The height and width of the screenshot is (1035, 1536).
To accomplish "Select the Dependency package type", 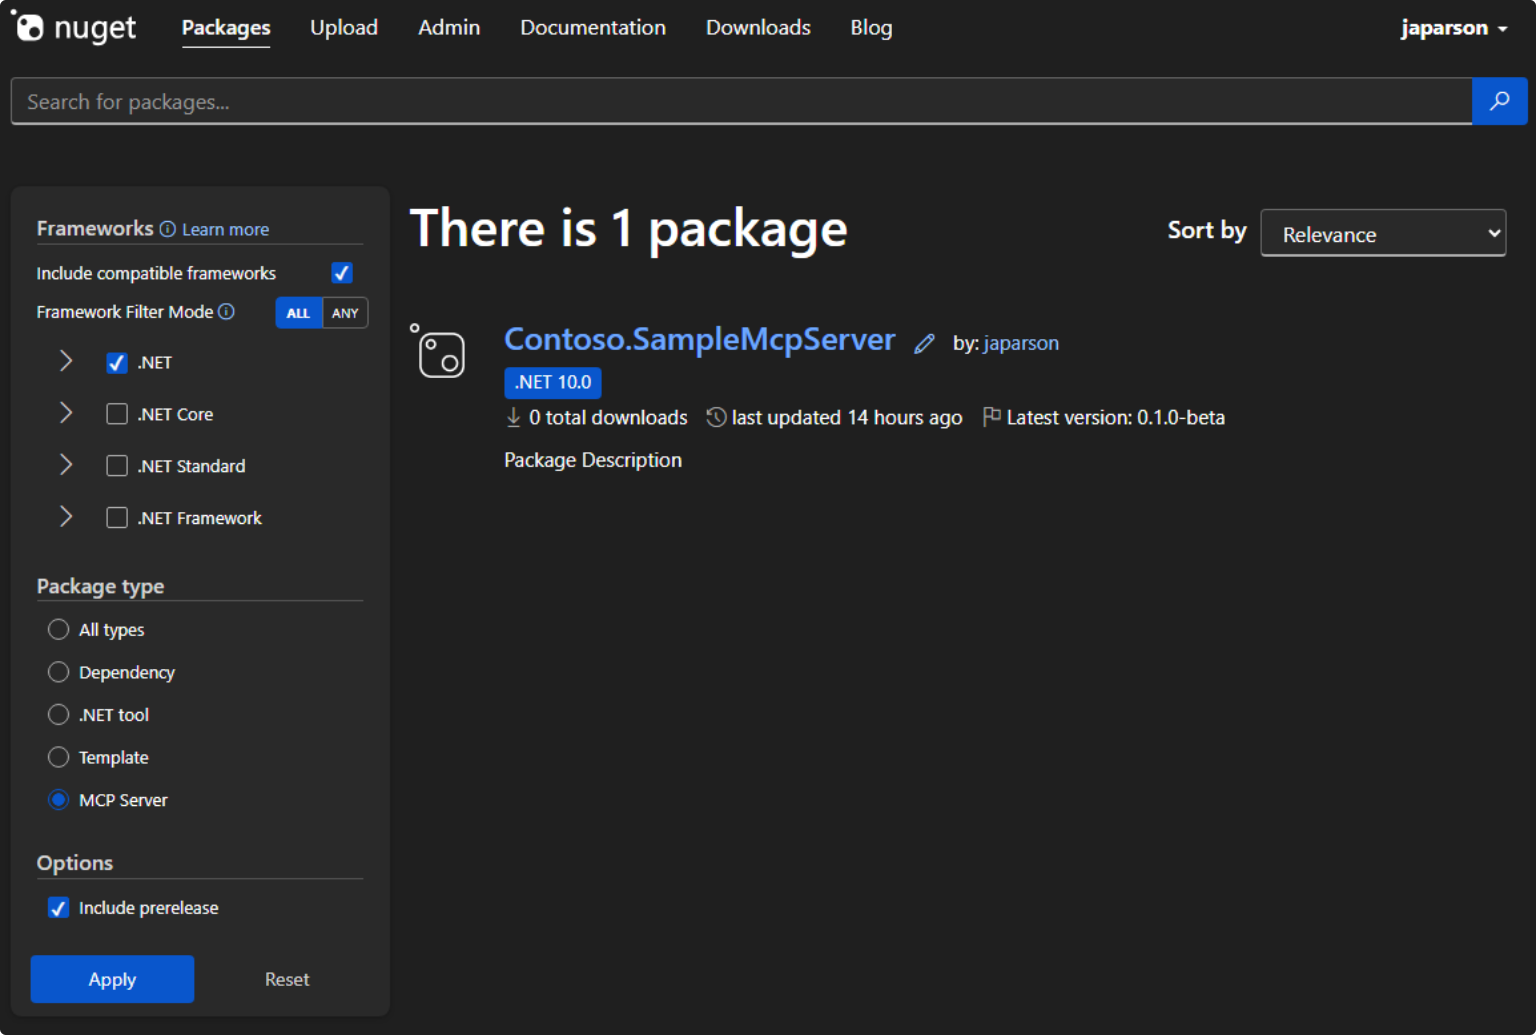I will click(x=58, y=672).
